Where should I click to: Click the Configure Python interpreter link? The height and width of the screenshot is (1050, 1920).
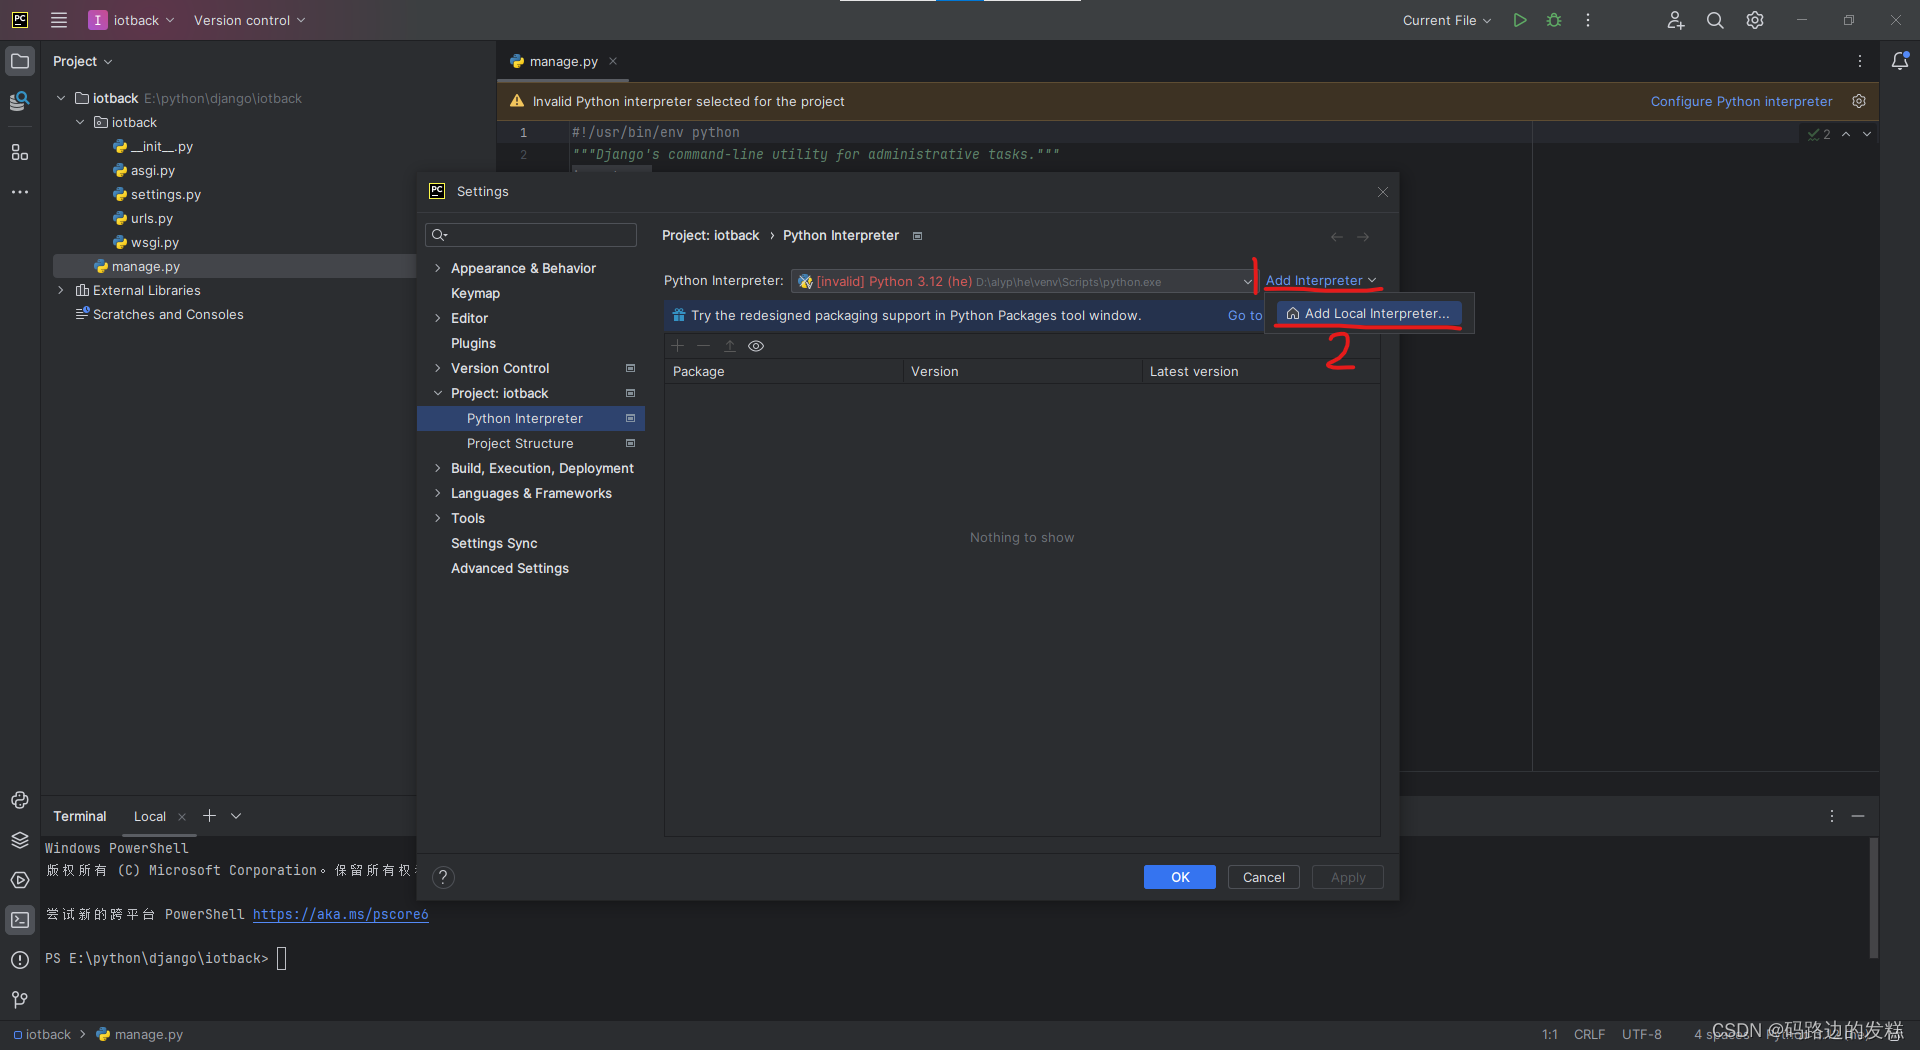coord(1741,101)
